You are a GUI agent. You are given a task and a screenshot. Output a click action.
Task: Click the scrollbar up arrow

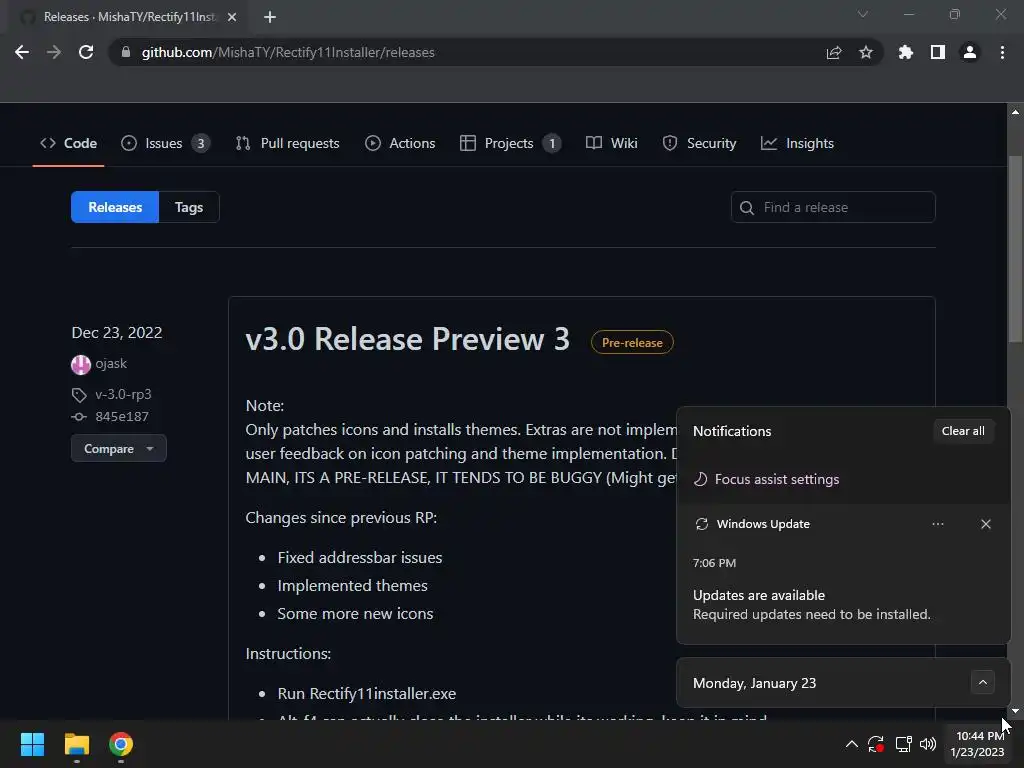pyautogui.click(x=1015, y=112)
